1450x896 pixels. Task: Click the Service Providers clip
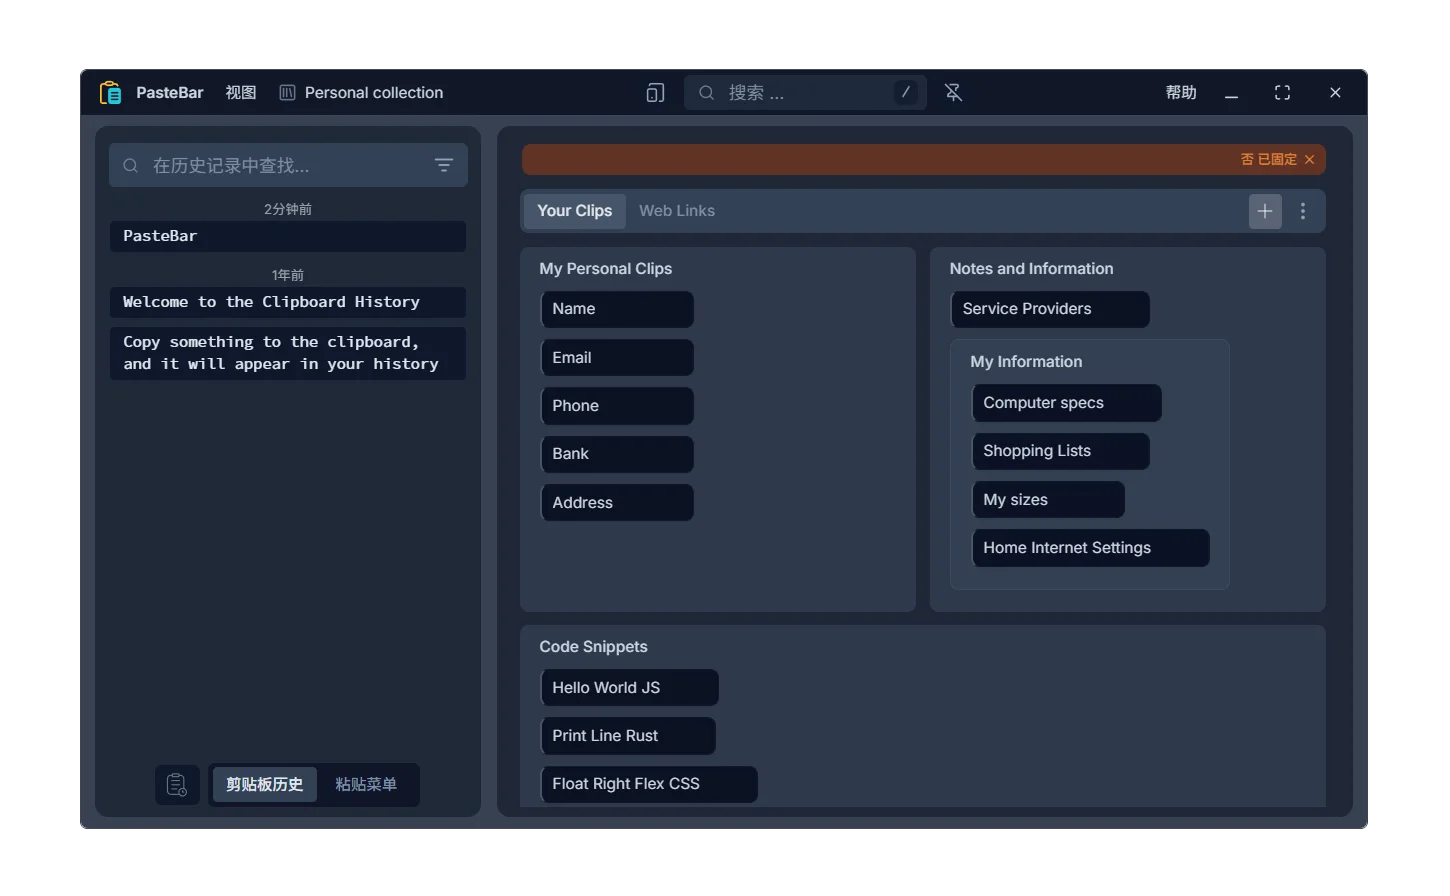coord(1050,309)
